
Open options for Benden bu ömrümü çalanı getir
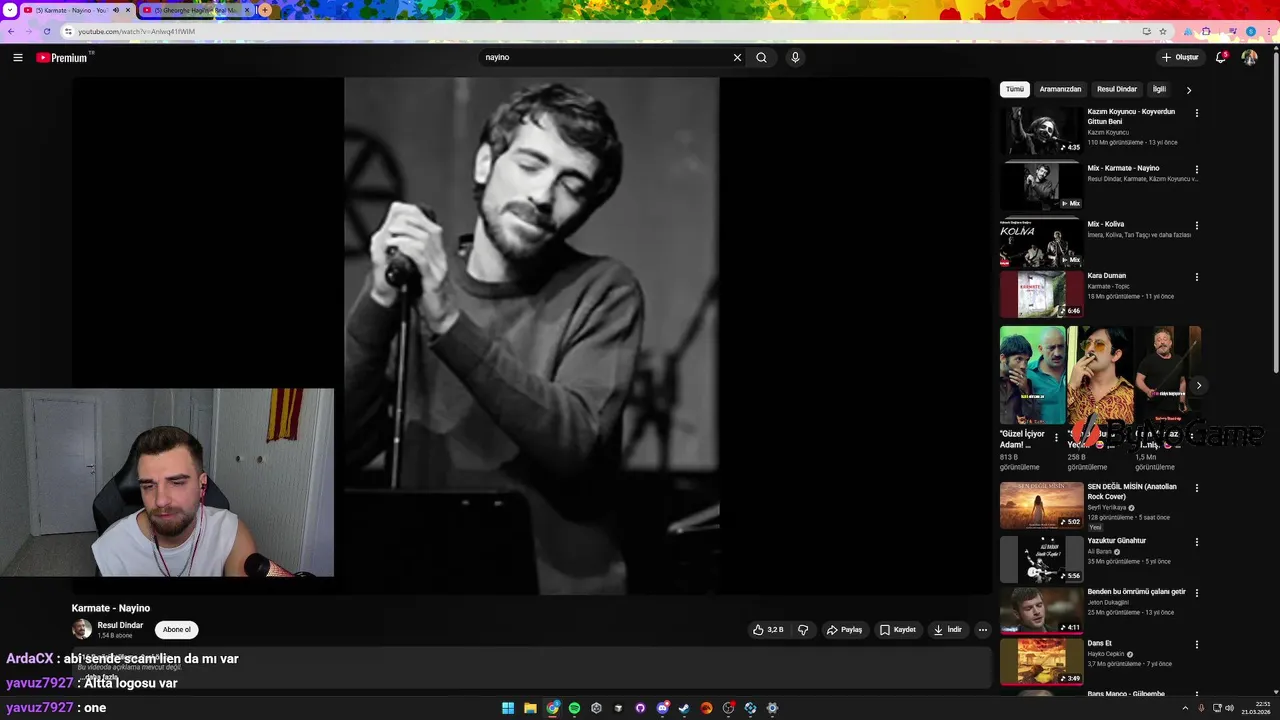tap(1196, 593)
